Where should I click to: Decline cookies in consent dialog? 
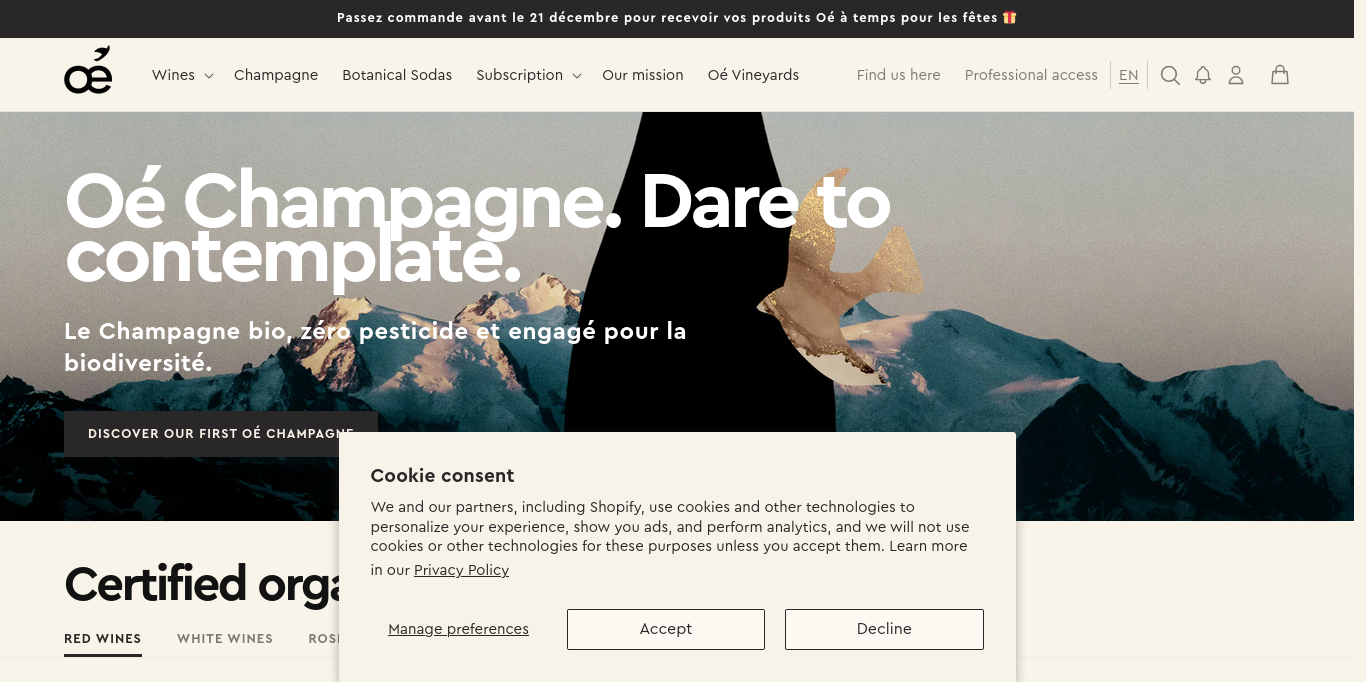click(x=884, y=629)
